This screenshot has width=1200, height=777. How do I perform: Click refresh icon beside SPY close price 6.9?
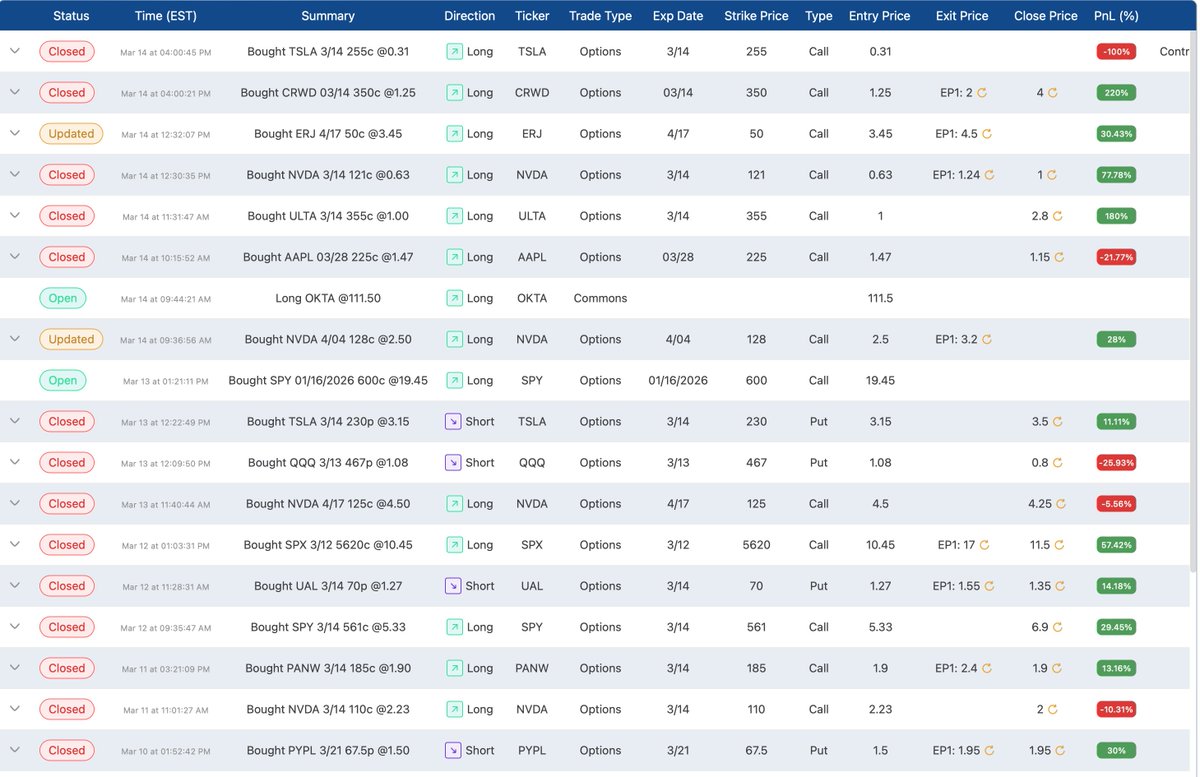1058,627
